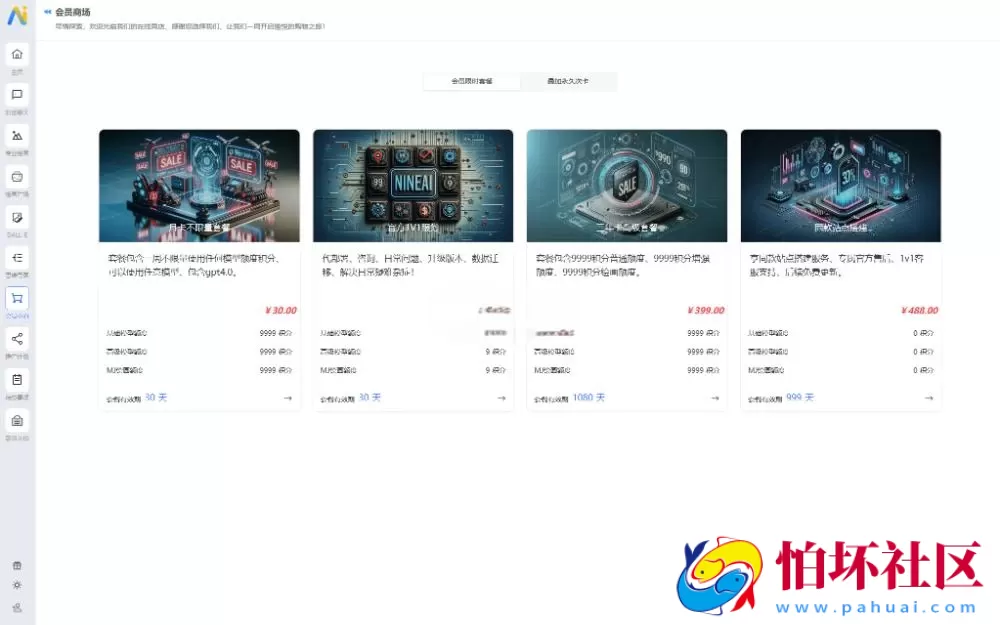1000x625 pixels.
Task: Click the NineAI logo at top left
Action: tap(16, 14)
